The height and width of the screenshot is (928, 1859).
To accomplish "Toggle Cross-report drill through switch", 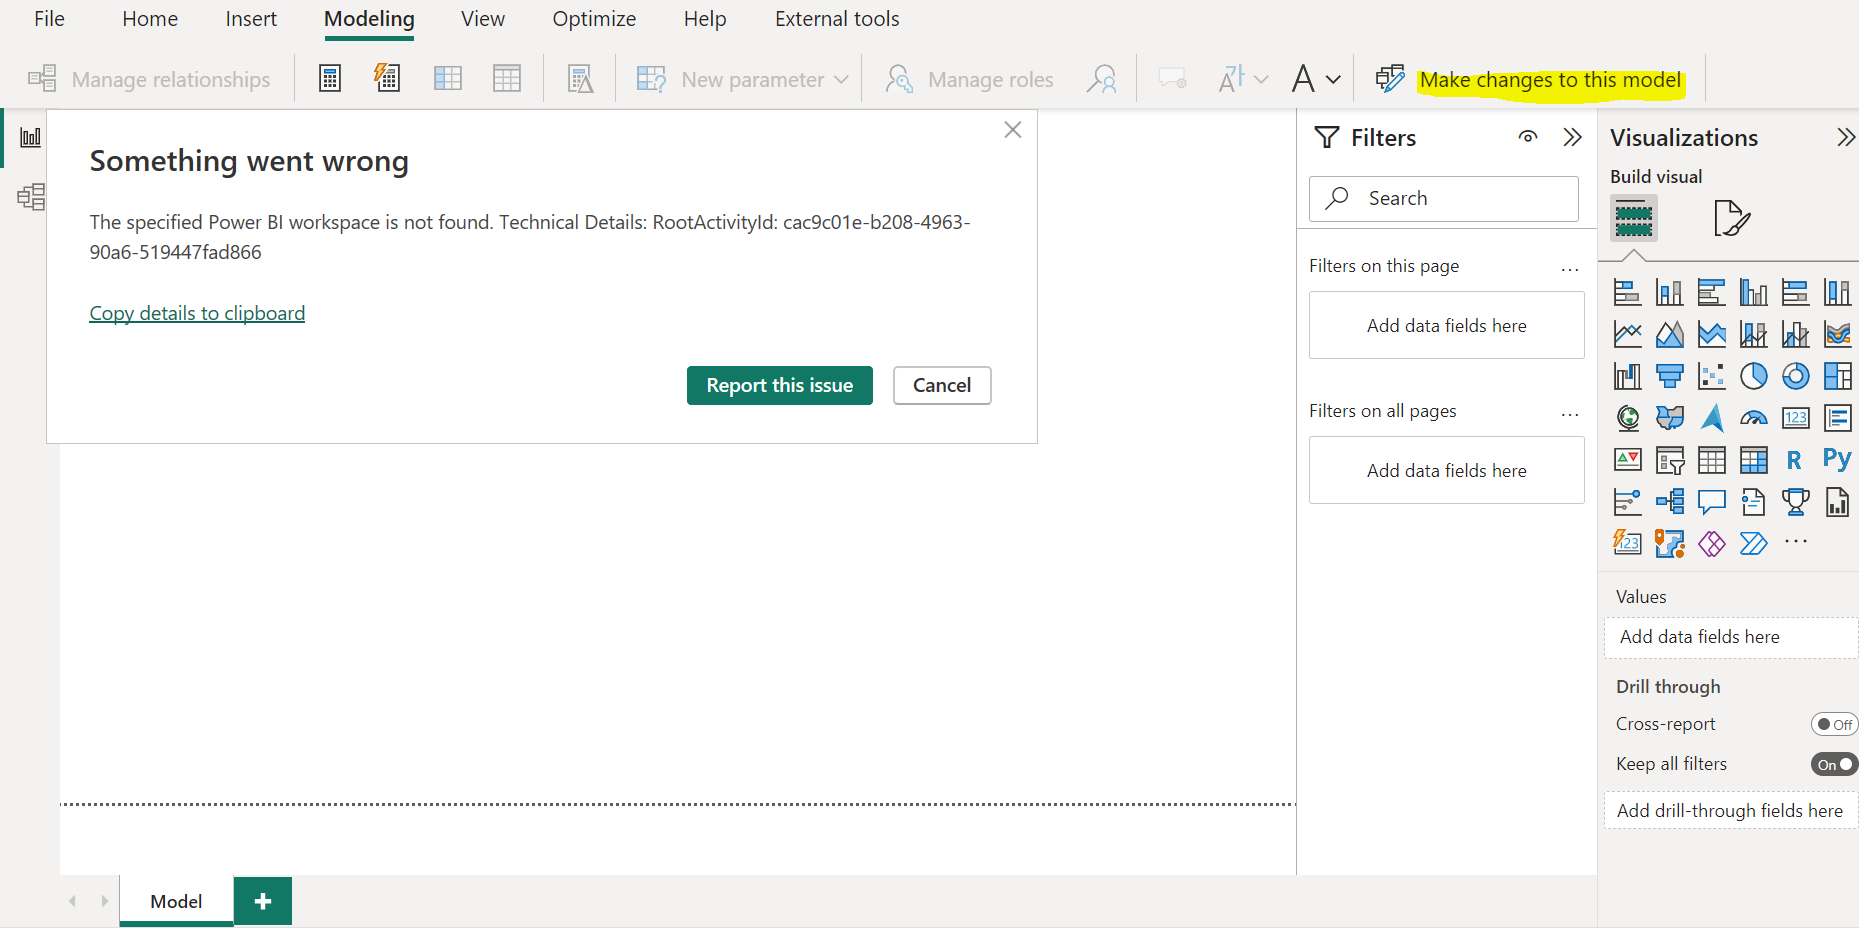I will click(x=1835, y=724).
